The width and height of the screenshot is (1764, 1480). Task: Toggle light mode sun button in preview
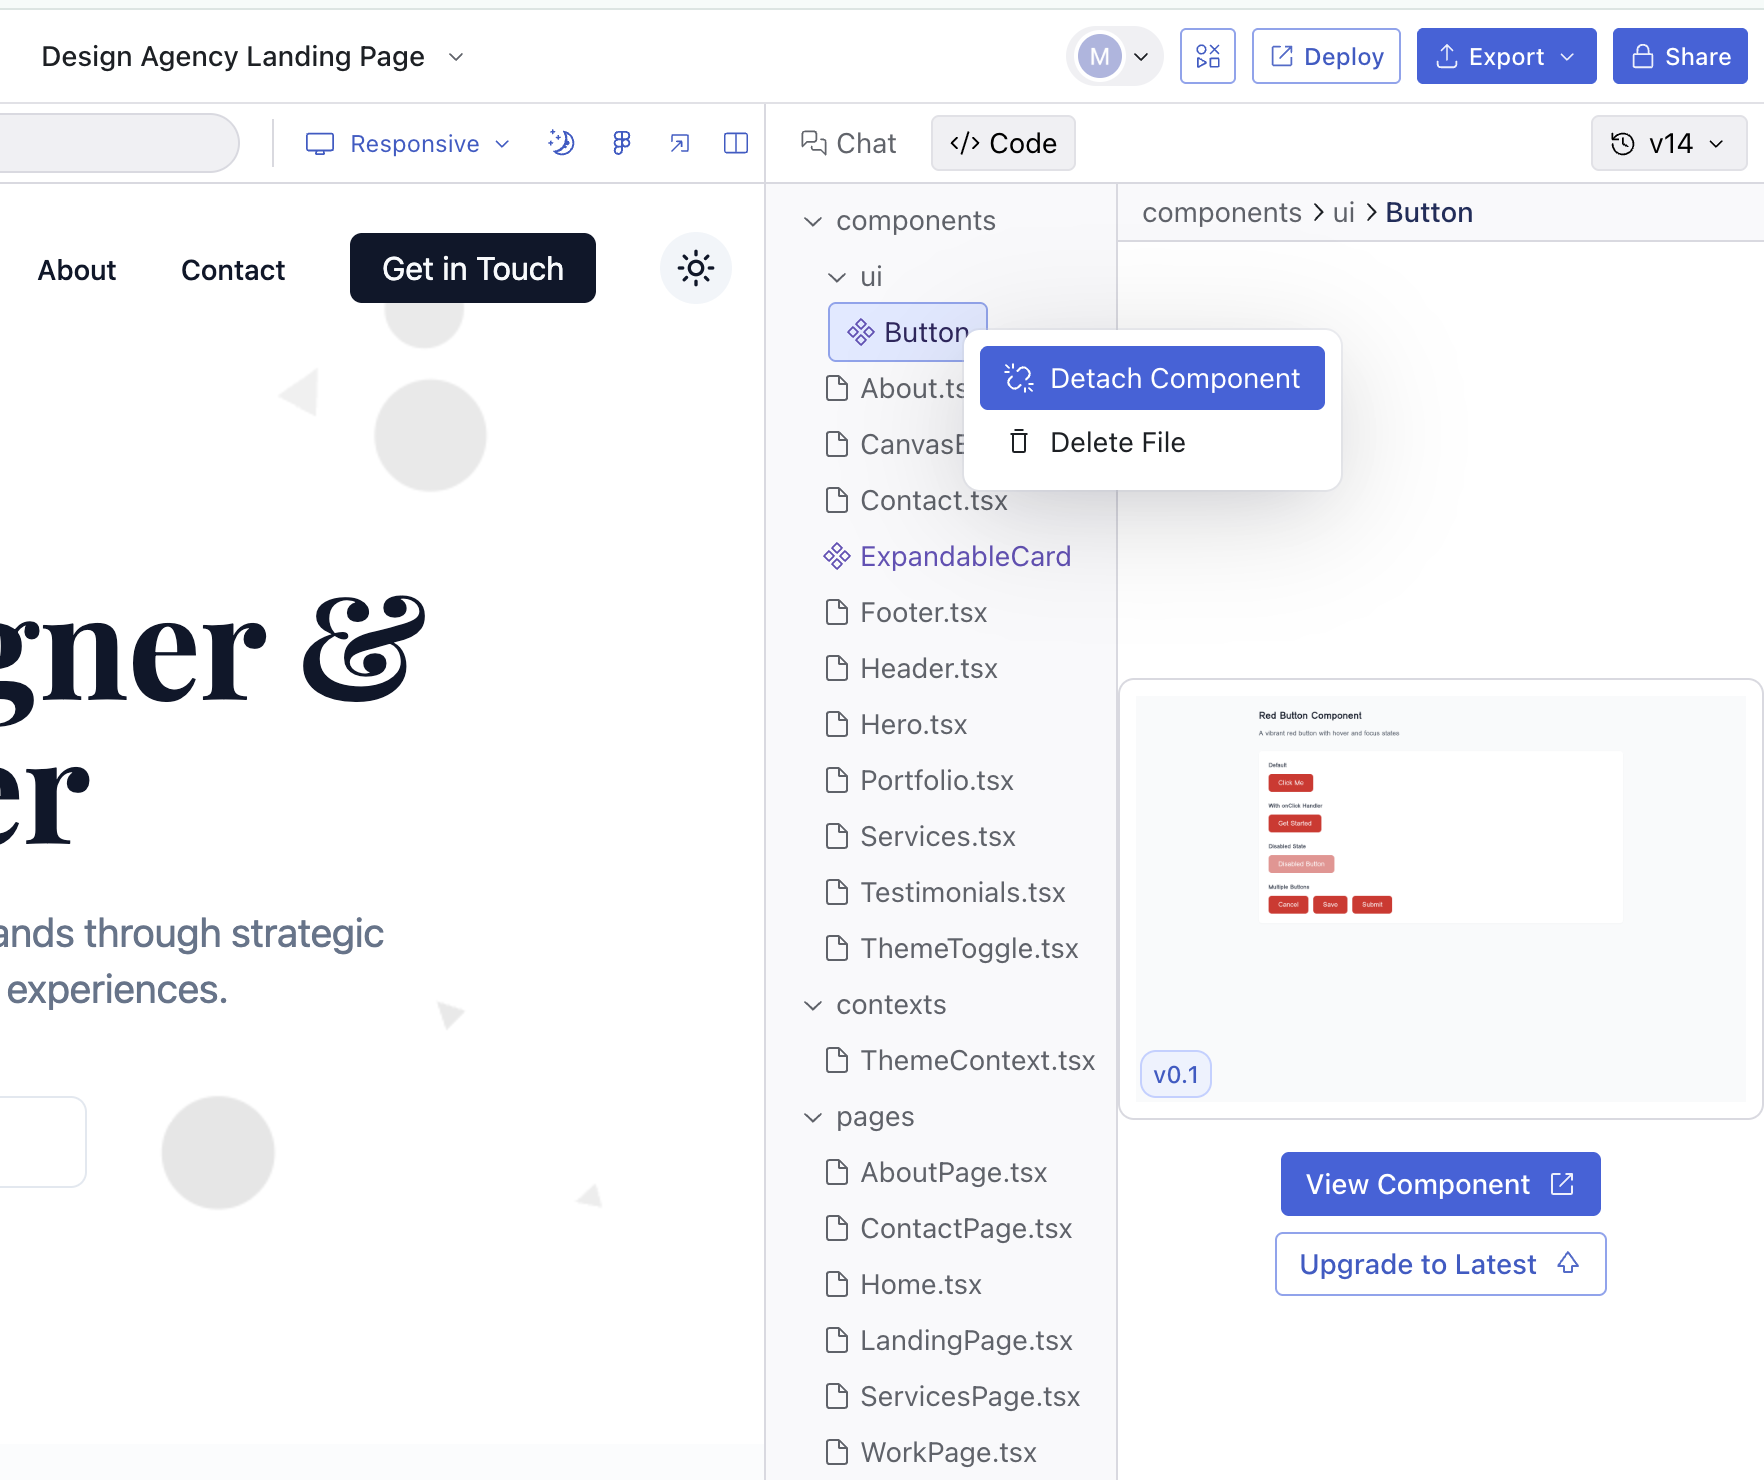click(695, 268)
